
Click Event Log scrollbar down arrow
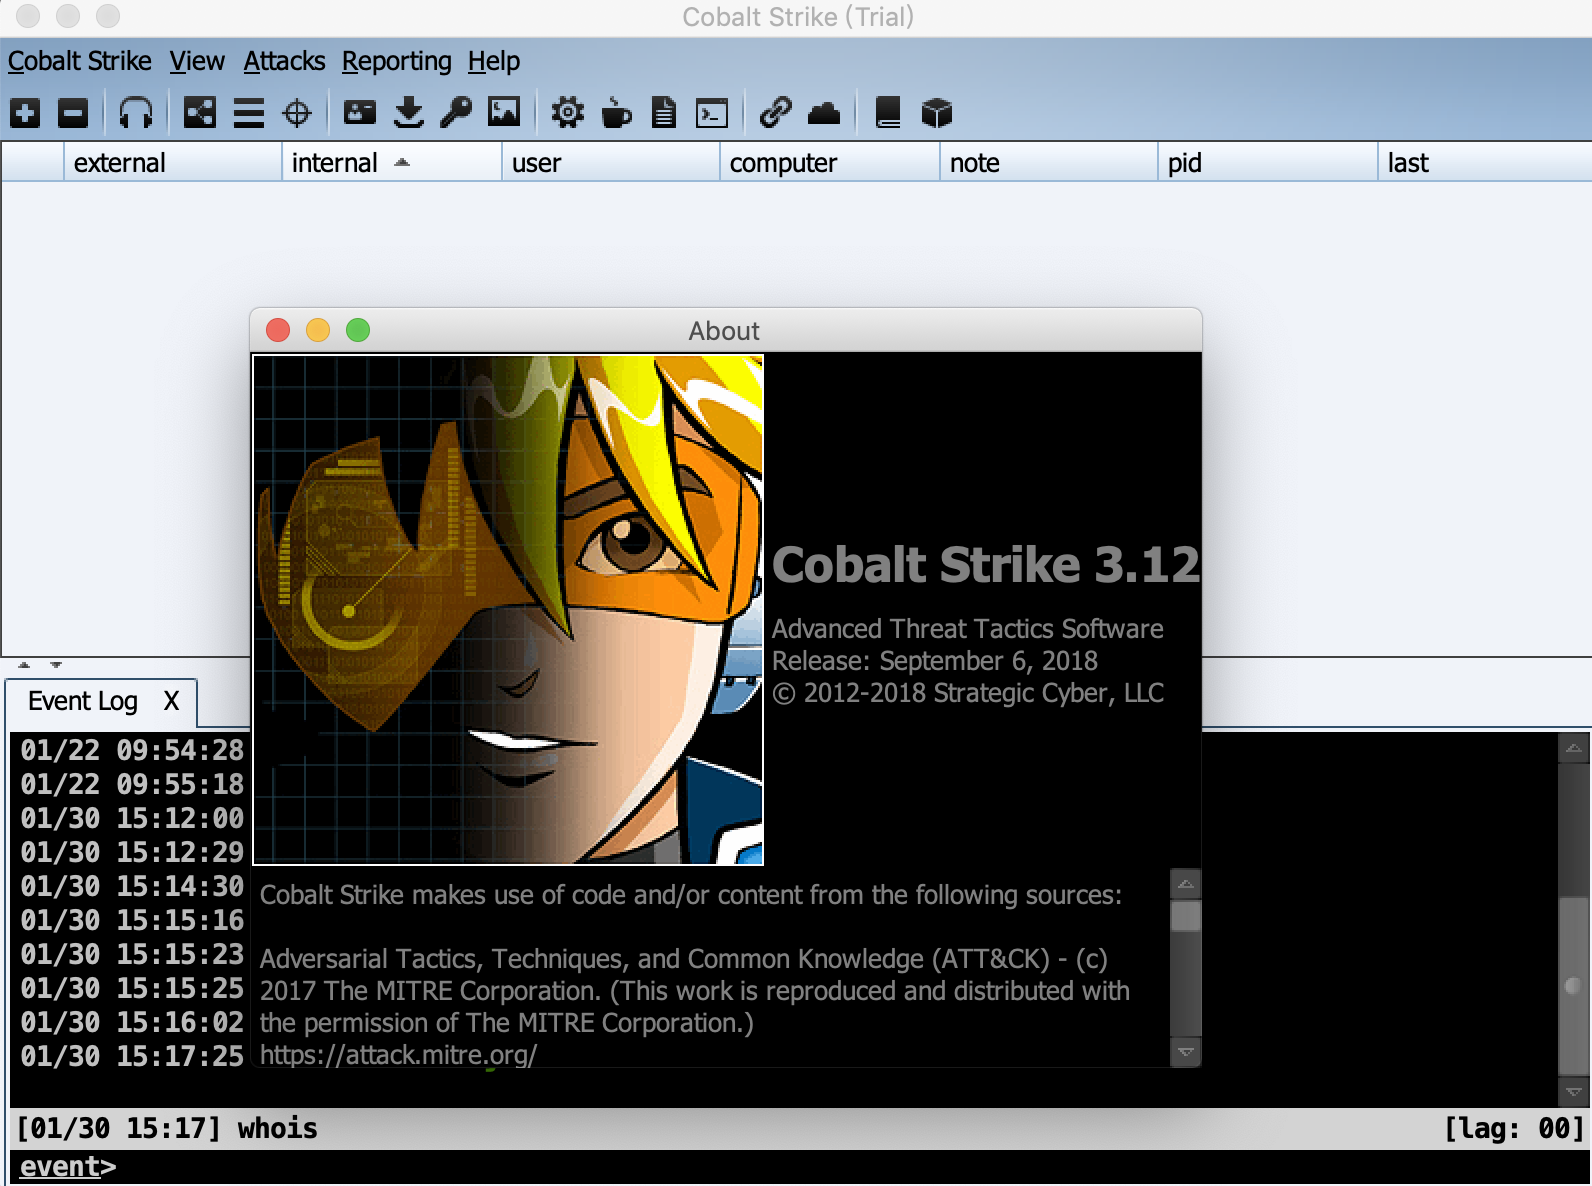click(x=1573, y=1092)
